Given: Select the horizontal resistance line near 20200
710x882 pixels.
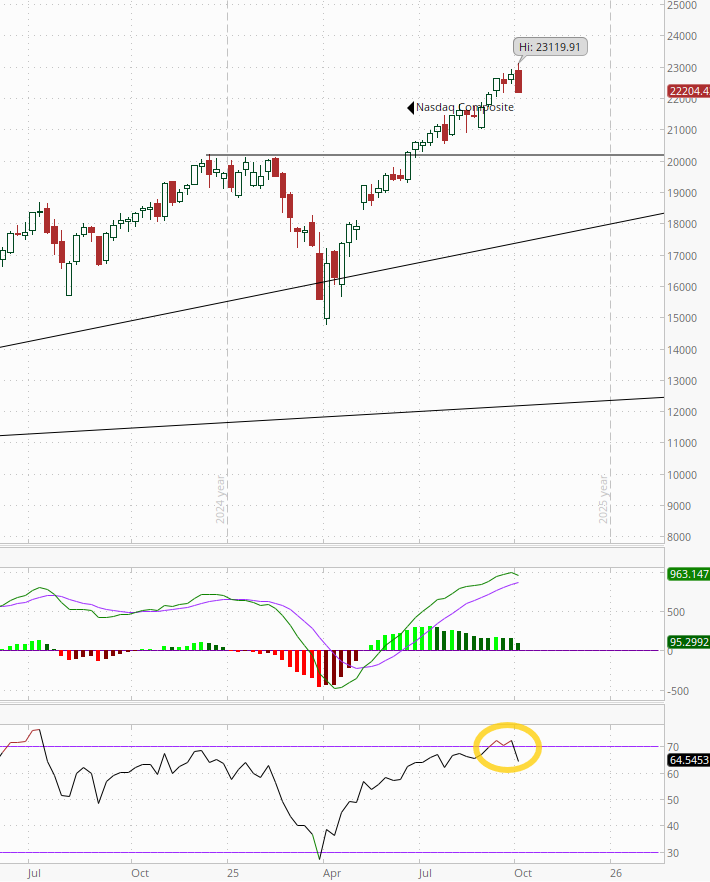Looking at the screenshot, I should 436,155.
